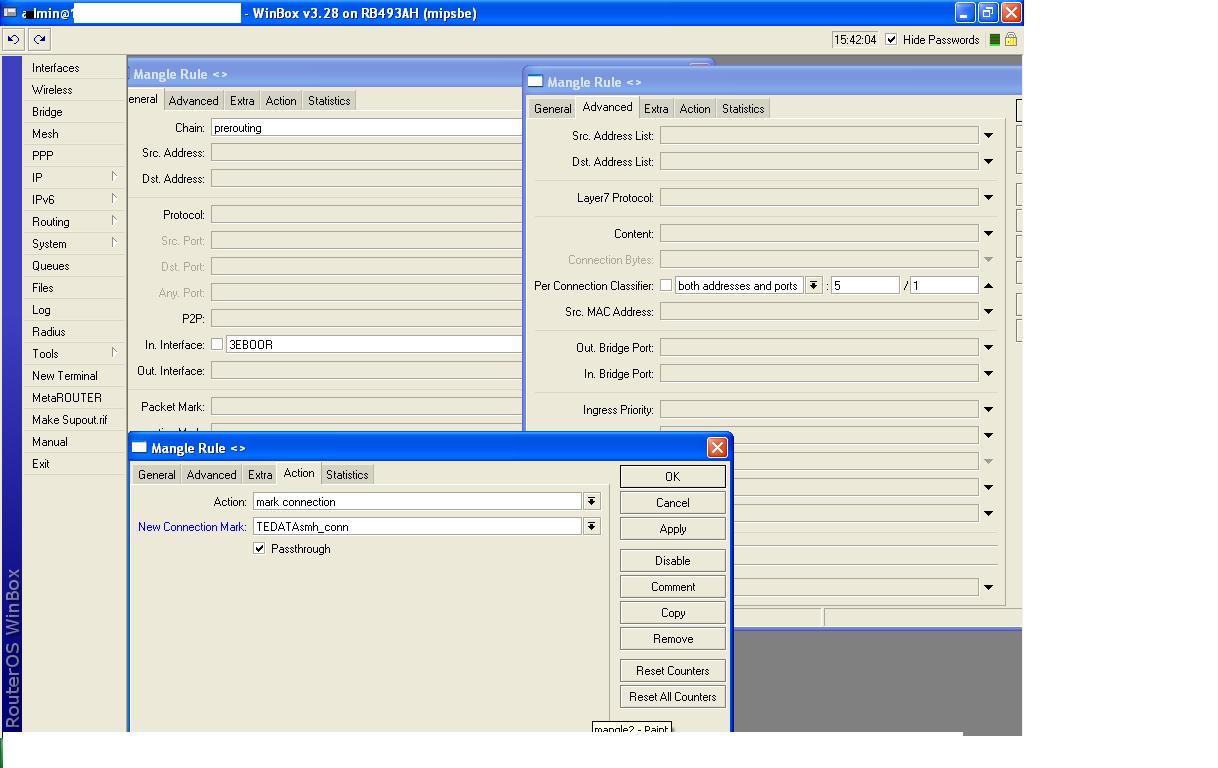The height and width of the screenshot is (768, 1218).
Task: Toggle the In. Interface invert checkbox
Action: point(217,345)
